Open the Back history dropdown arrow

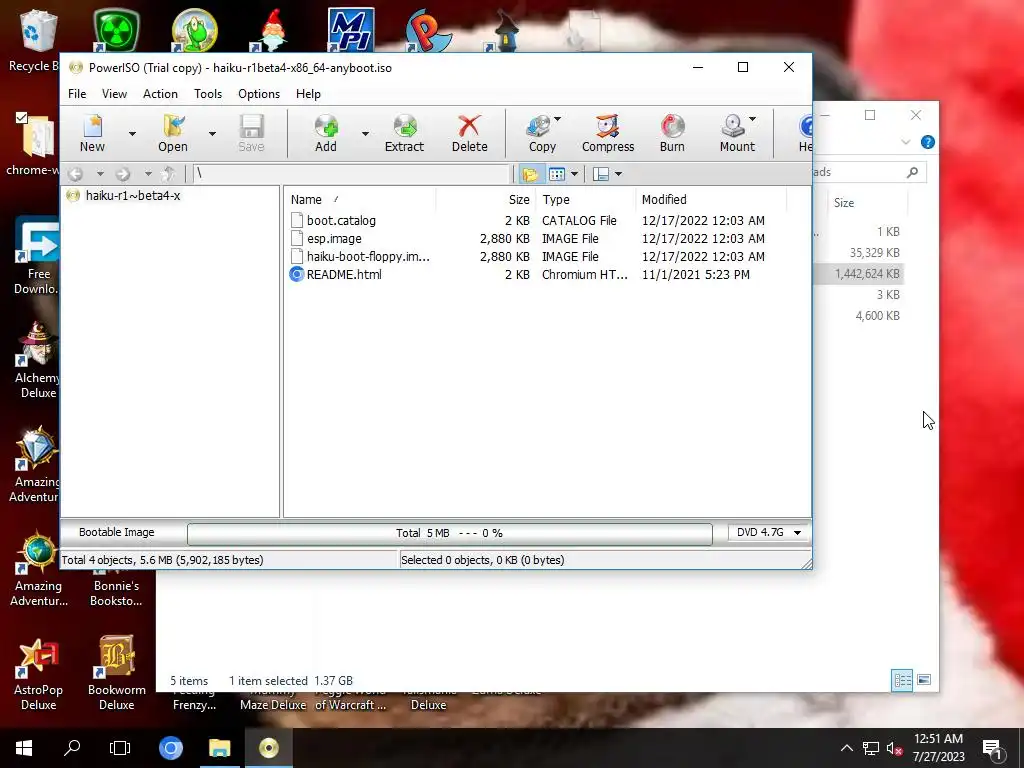100,174
